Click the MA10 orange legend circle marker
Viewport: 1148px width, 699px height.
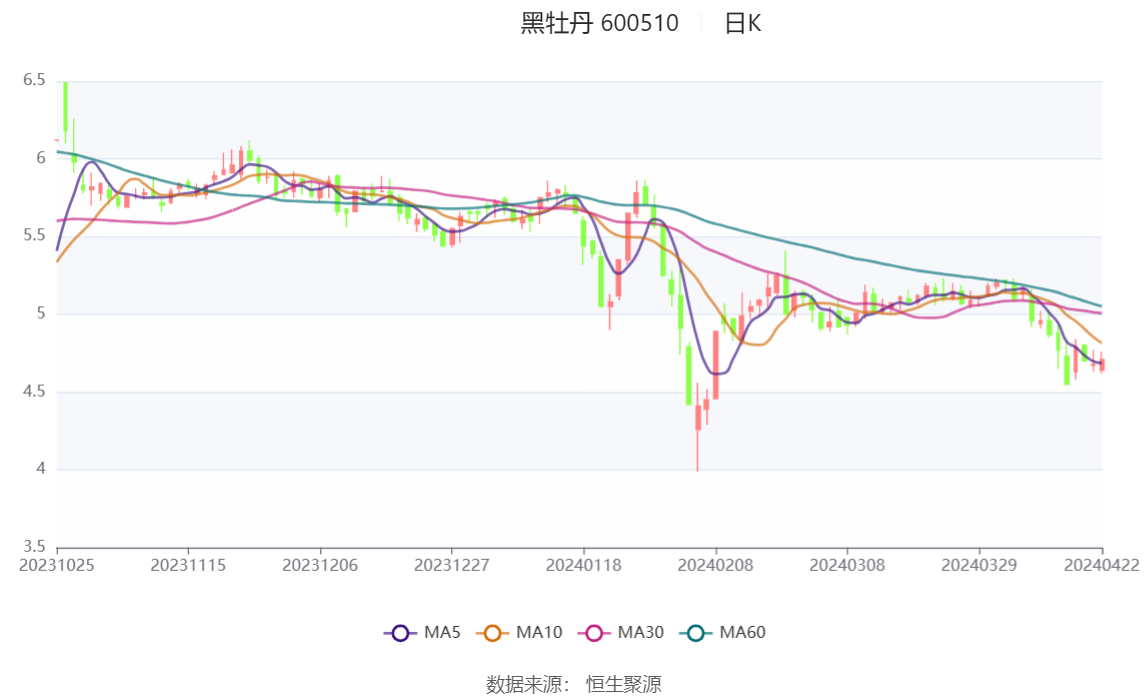pyautogui.click(x=492, y=632)
